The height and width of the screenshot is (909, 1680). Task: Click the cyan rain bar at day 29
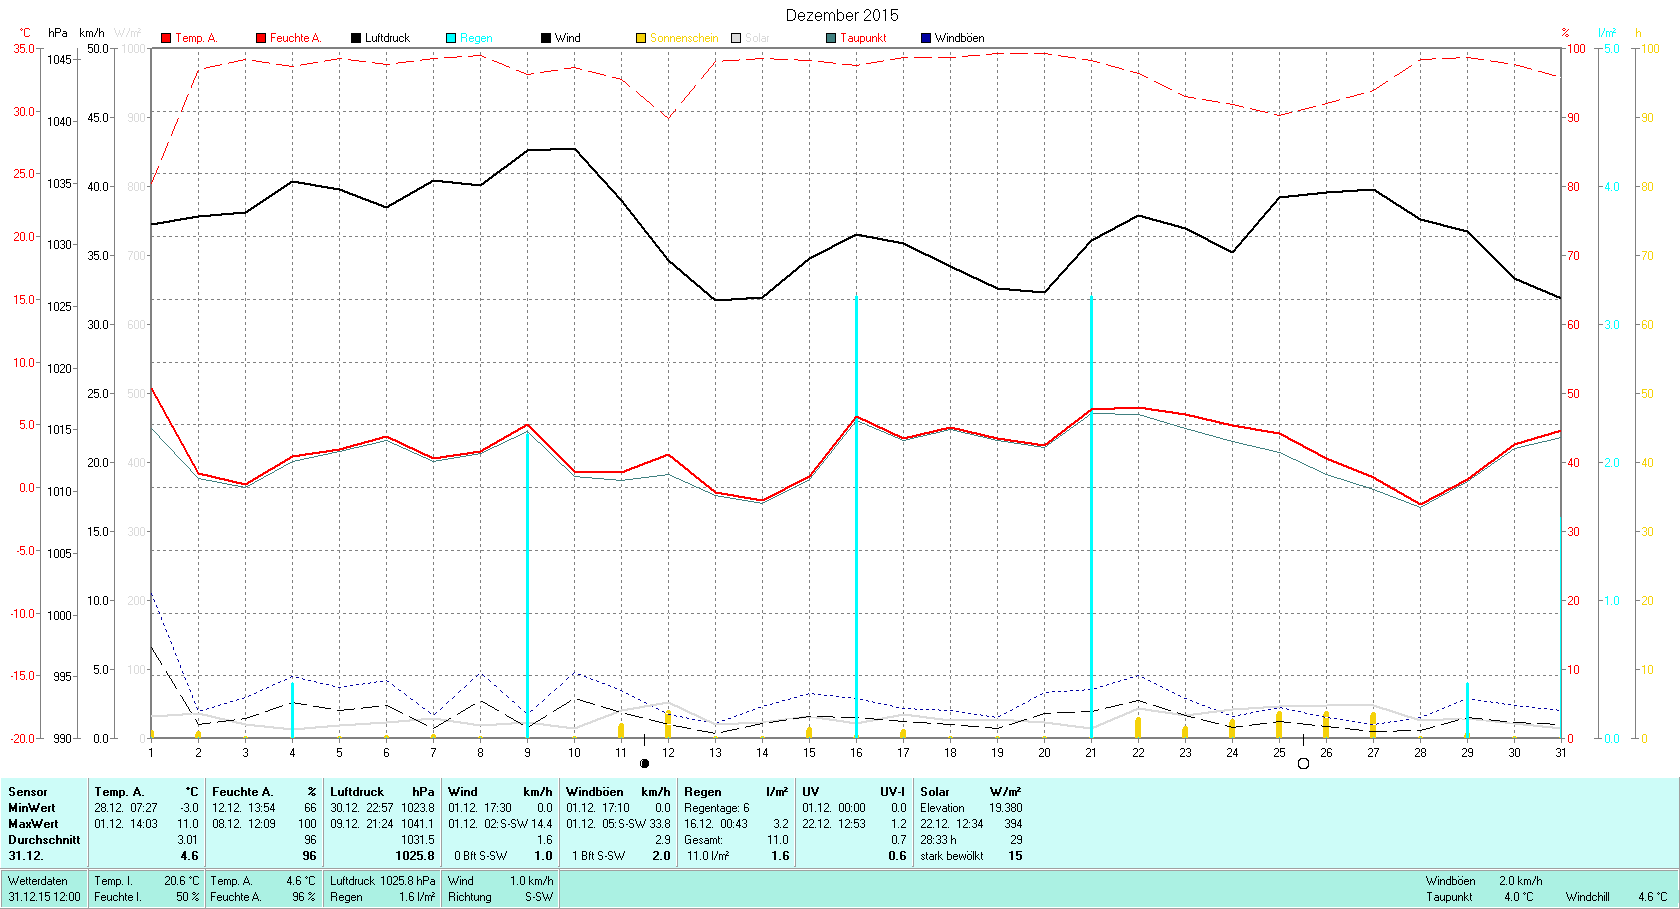[x=1467, y=710]
